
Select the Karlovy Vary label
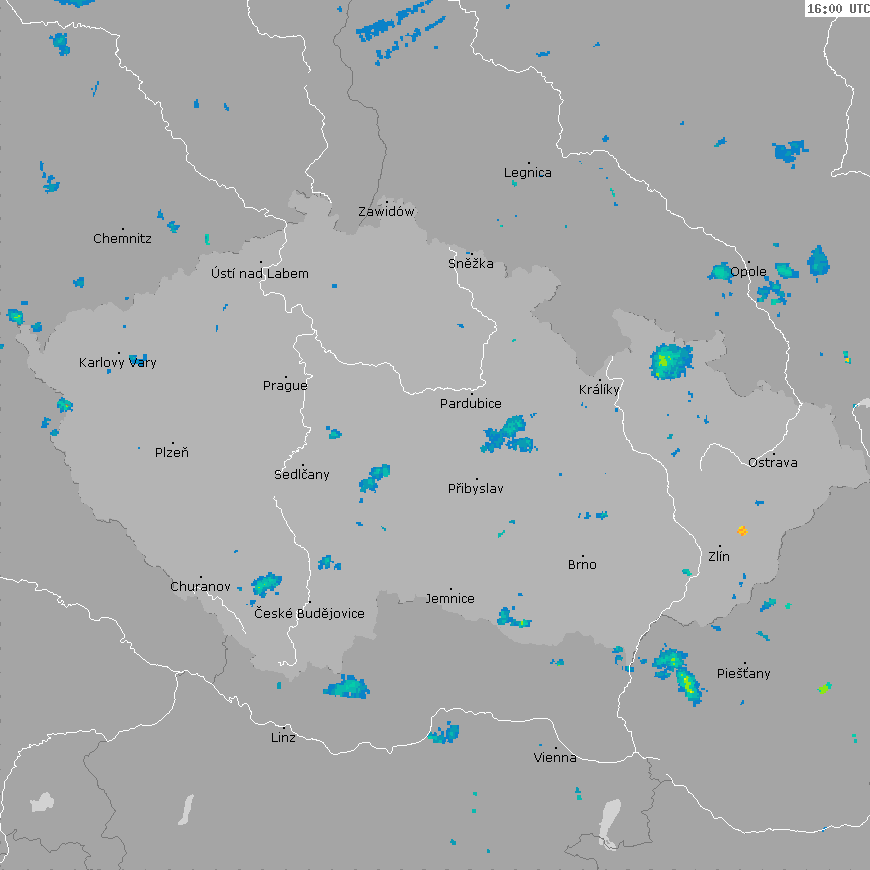pos(118,363)
